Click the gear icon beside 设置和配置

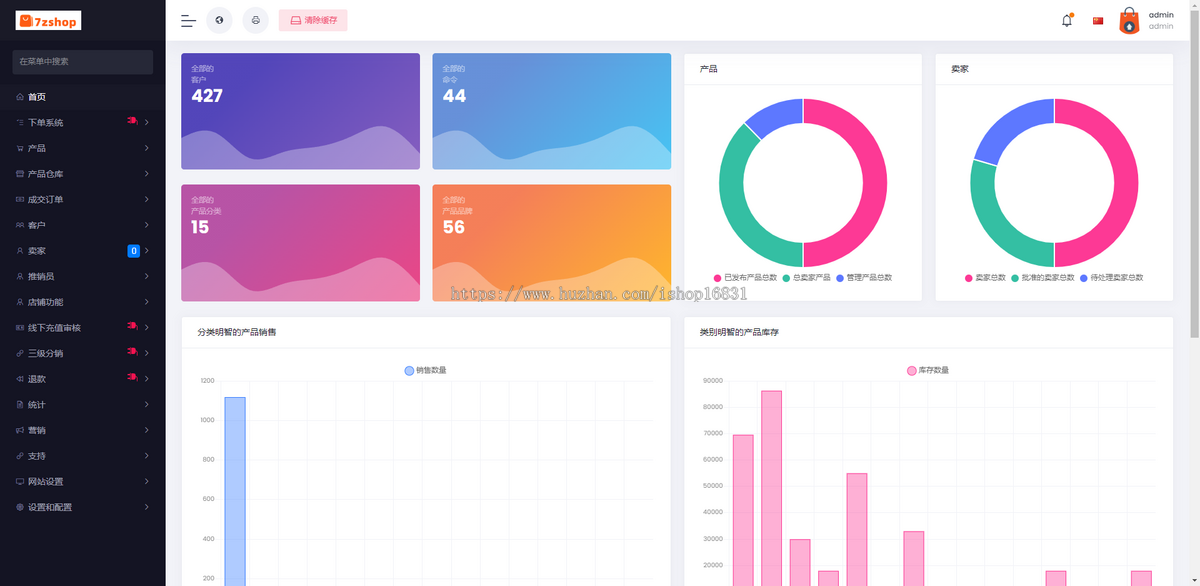20,507
